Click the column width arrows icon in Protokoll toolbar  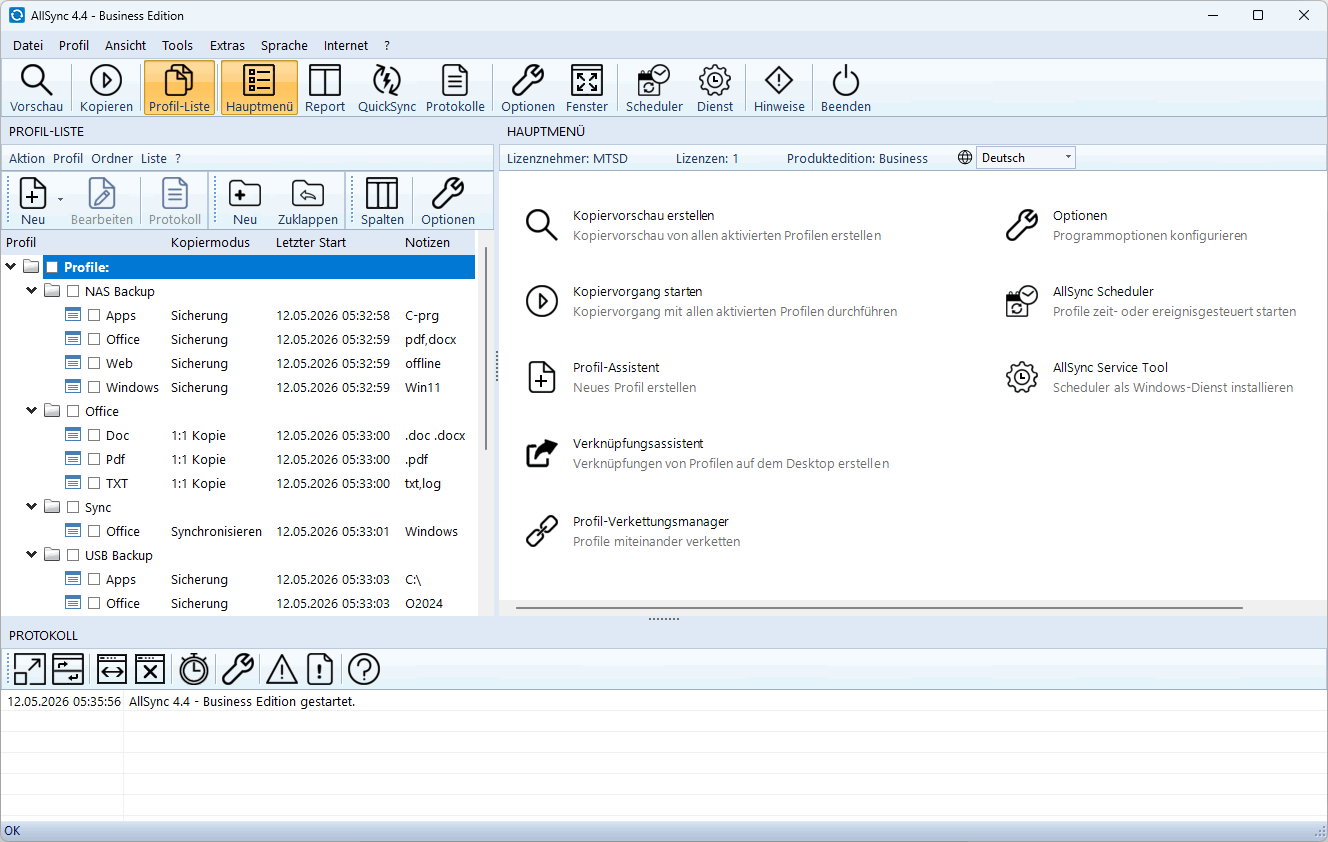112,669
